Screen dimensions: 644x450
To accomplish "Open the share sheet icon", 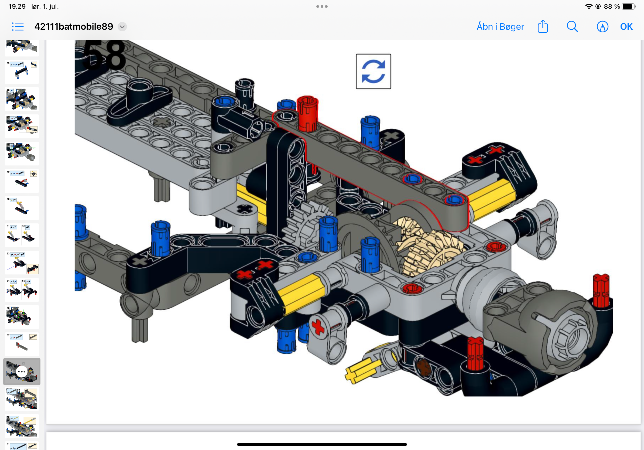I will [x=543, y=27].
